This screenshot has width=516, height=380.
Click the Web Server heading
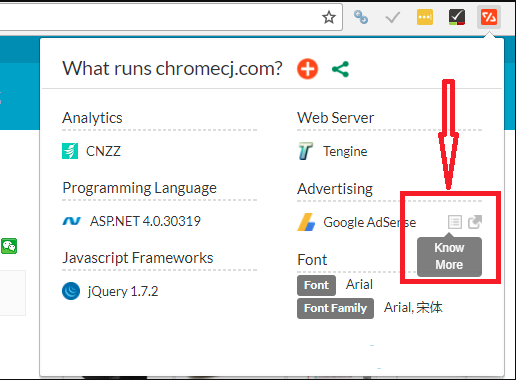point(335,118)
